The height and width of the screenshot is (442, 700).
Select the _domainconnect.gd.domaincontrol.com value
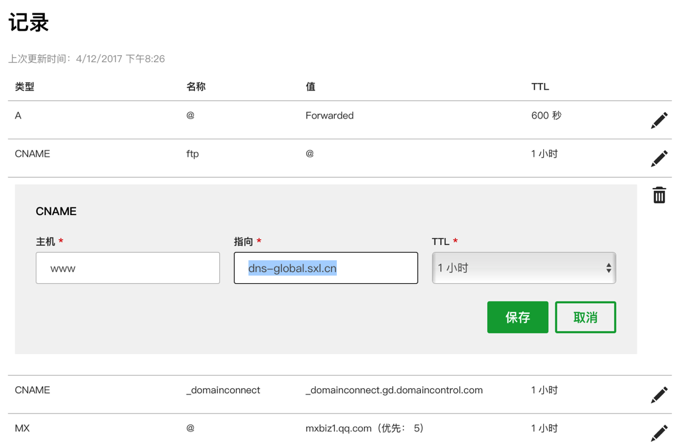394,390
